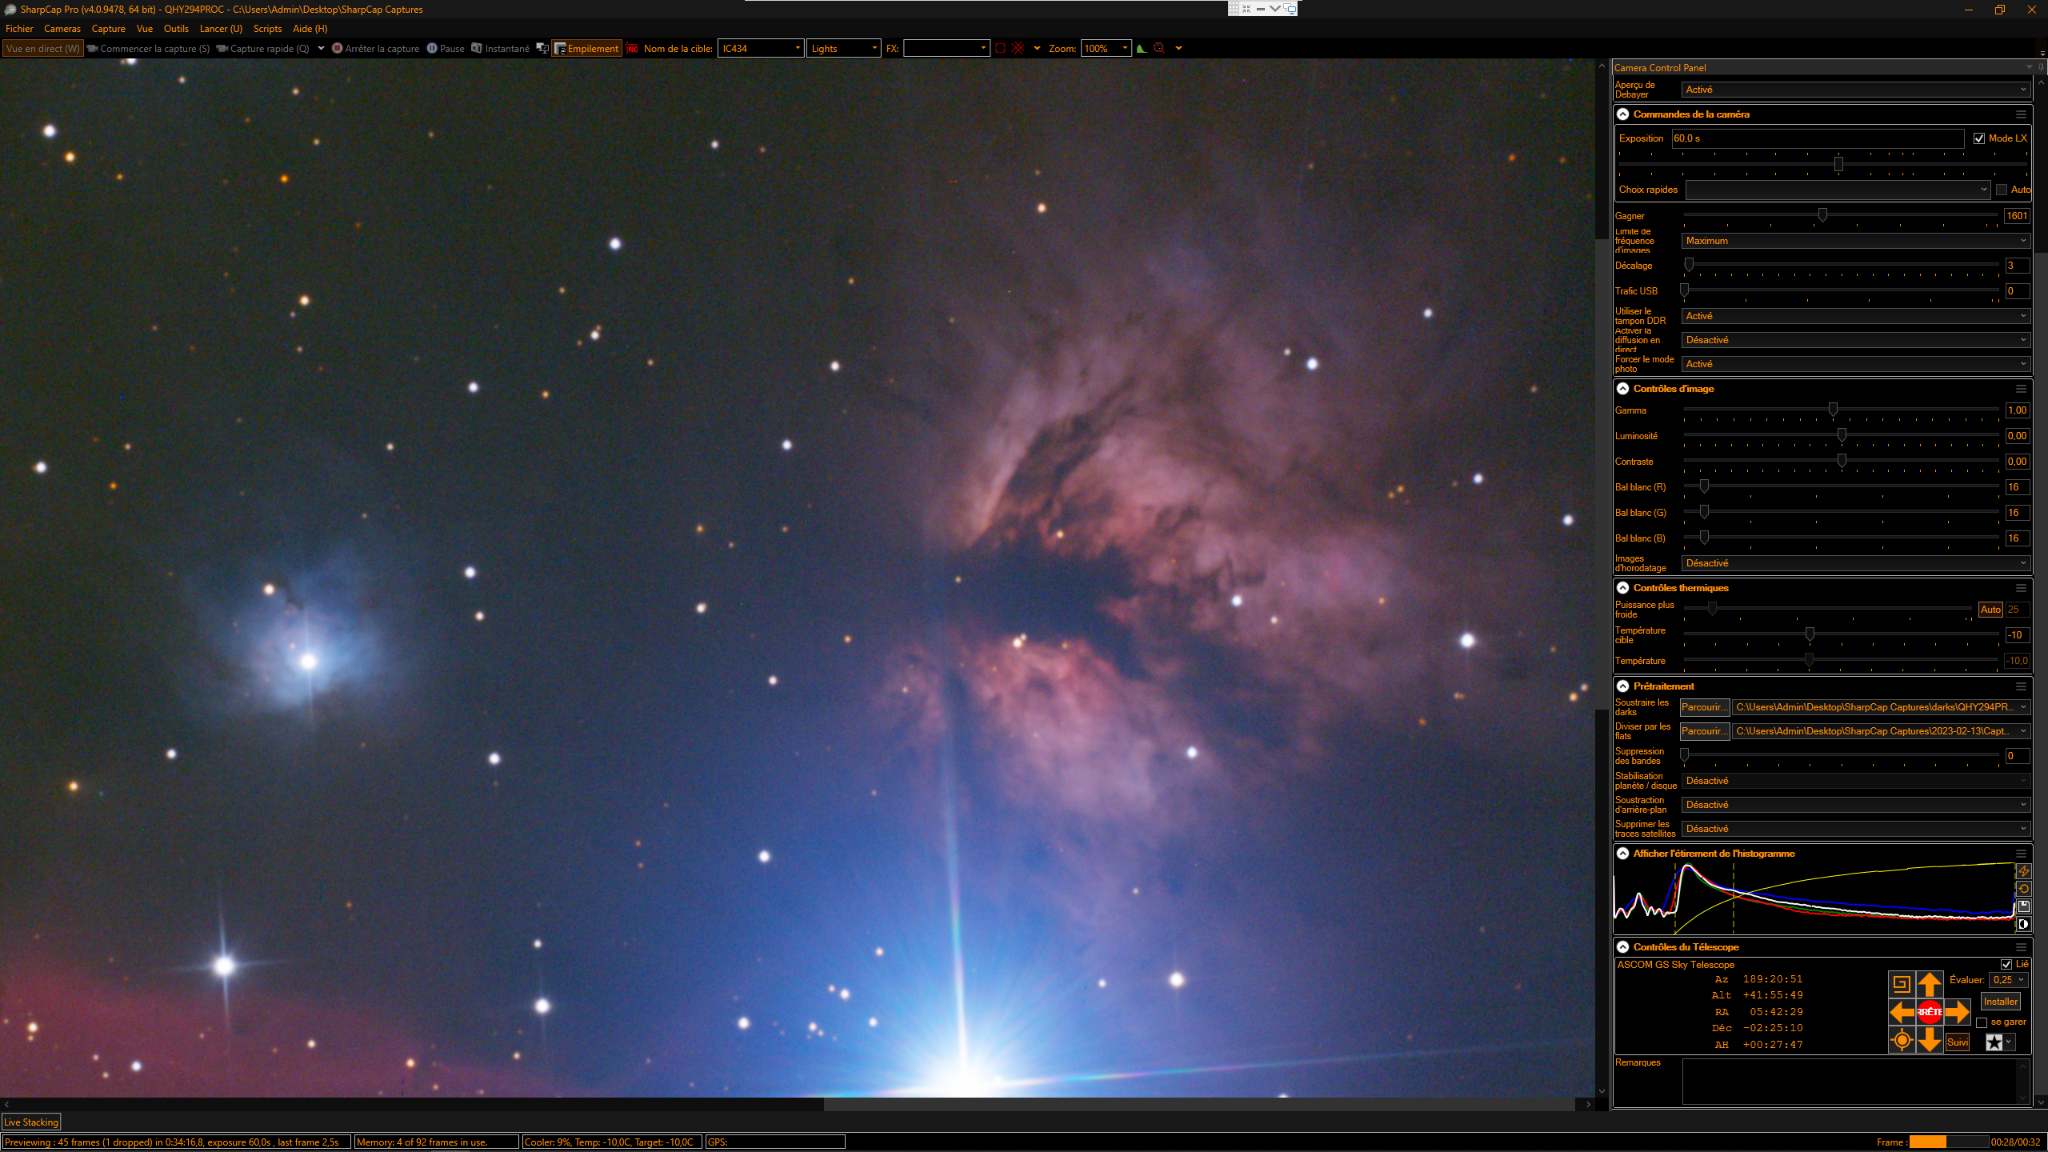This screenshot has height=1152, width=2048.
Task: Switch to the Live Stacking tab
Action: 31,1122
